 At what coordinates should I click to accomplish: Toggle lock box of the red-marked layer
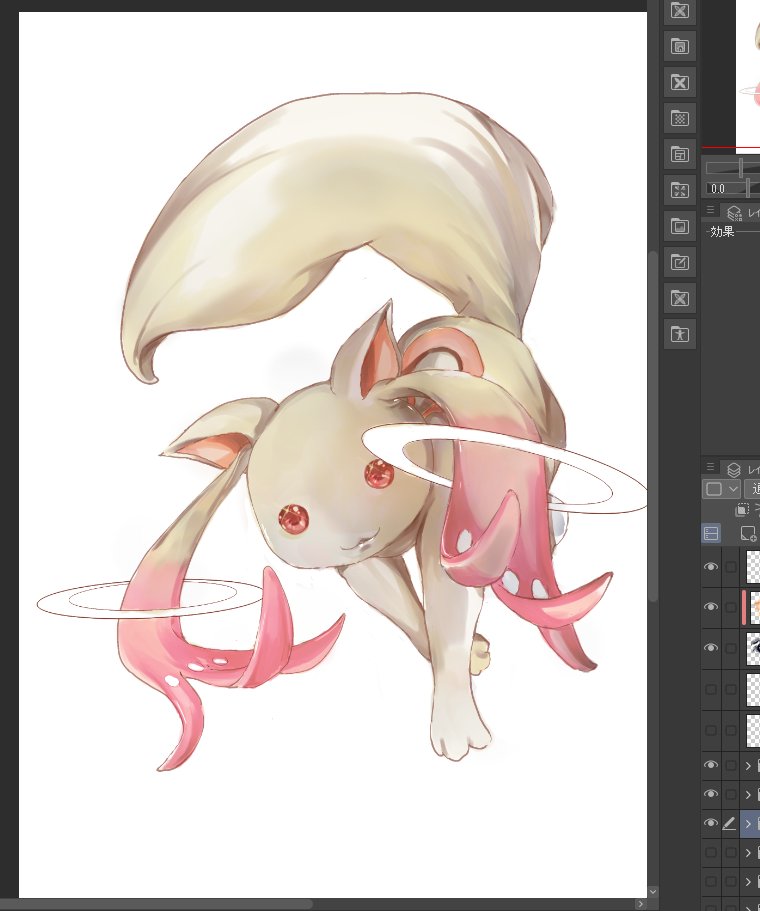[730, 607]
